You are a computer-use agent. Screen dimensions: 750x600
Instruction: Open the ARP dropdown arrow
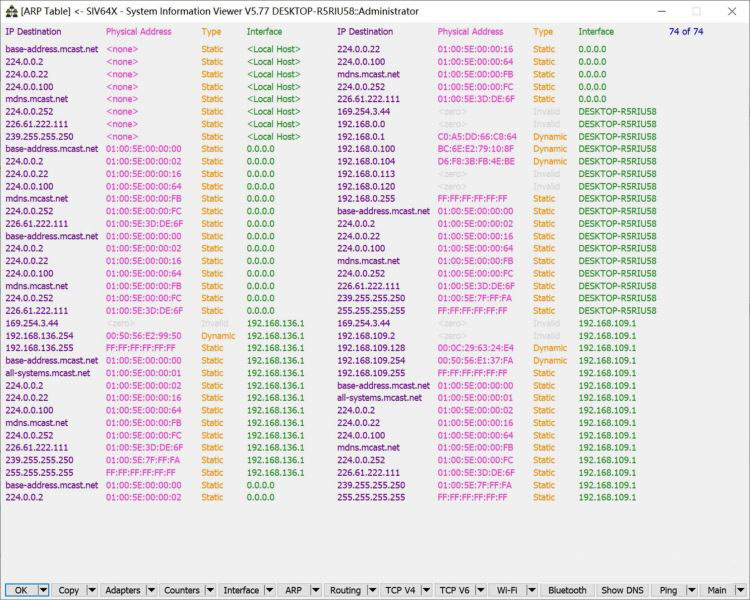(x=315, y=590)
